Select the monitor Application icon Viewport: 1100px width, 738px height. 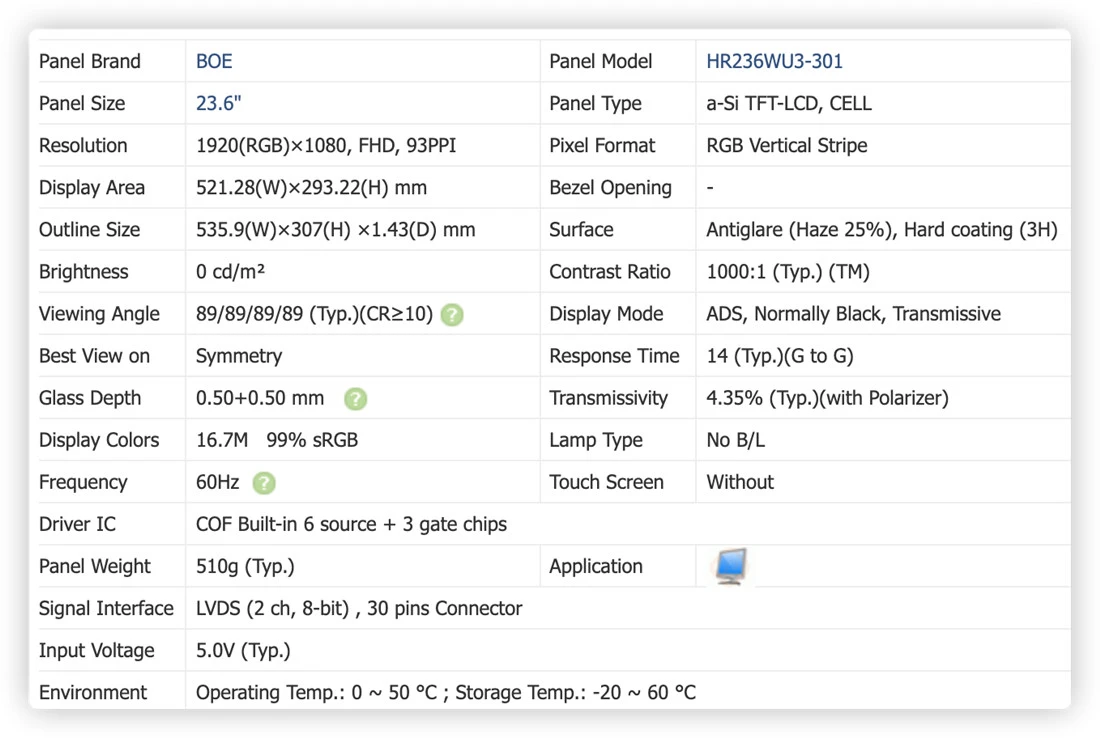coord(730,566)
